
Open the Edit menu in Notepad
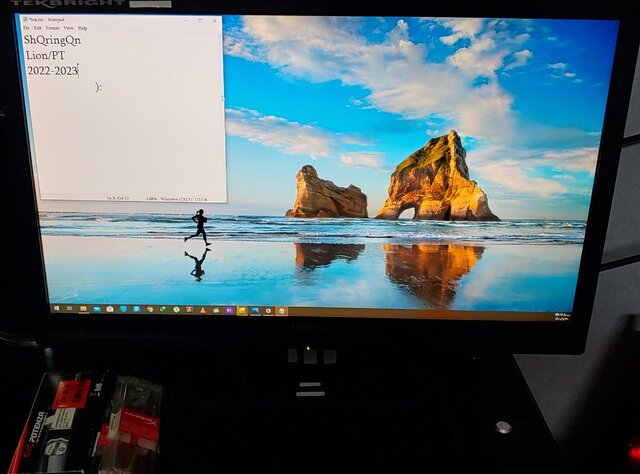click(x=39, y=28)
